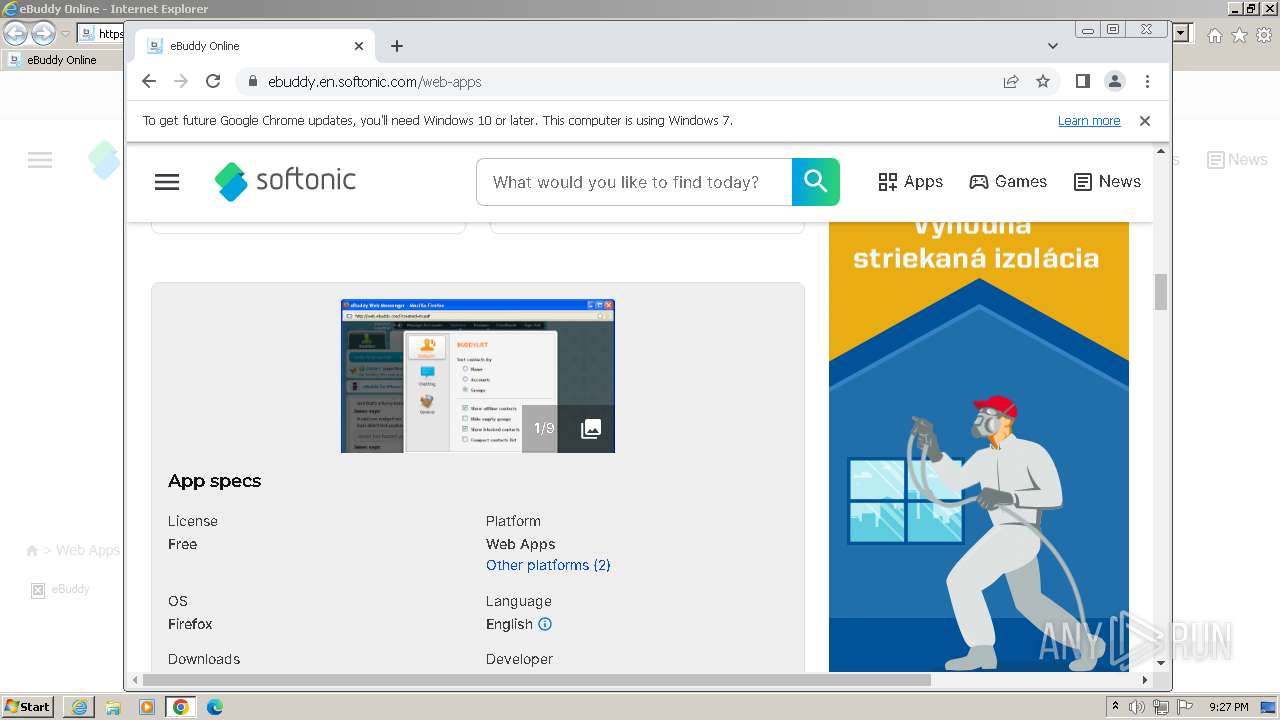The height and width of the screenshot is (720, 1280).
Task: Expand Internet Explorer's address bar dropdown
Action: pos(1181,34)
